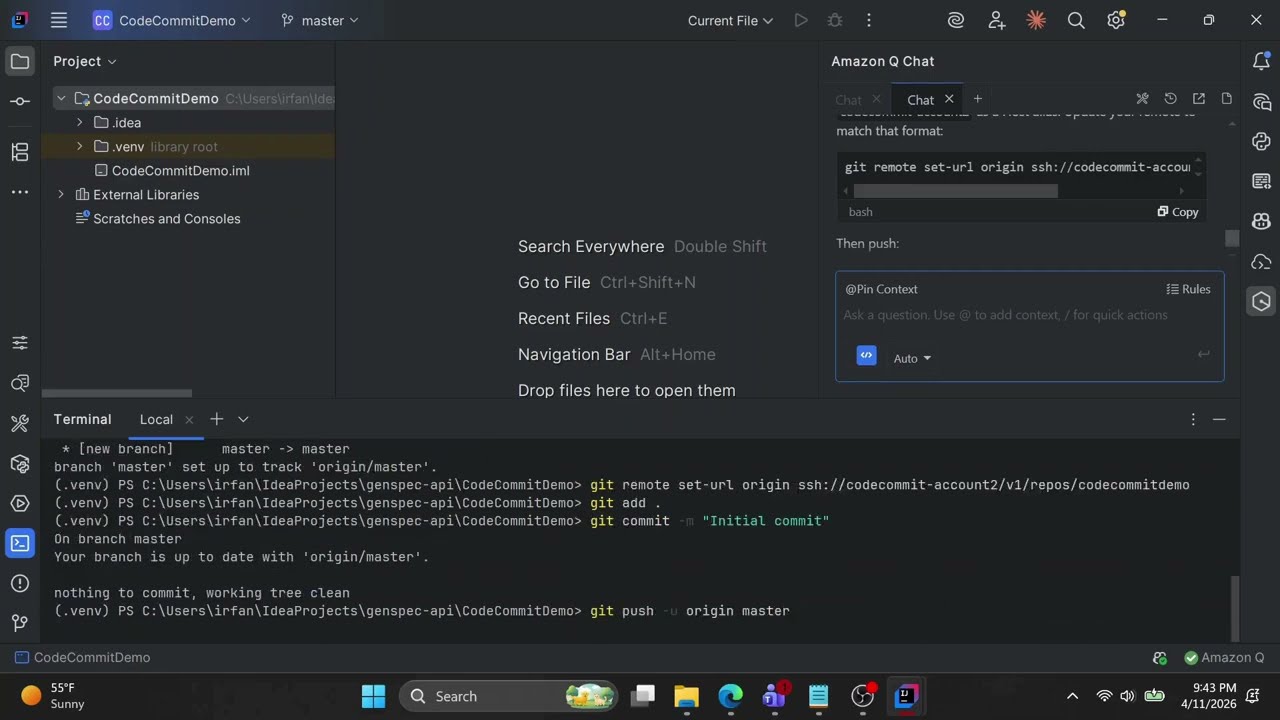
Task: Open terminal options kebab menu
Action: [x=1193, y=419]
